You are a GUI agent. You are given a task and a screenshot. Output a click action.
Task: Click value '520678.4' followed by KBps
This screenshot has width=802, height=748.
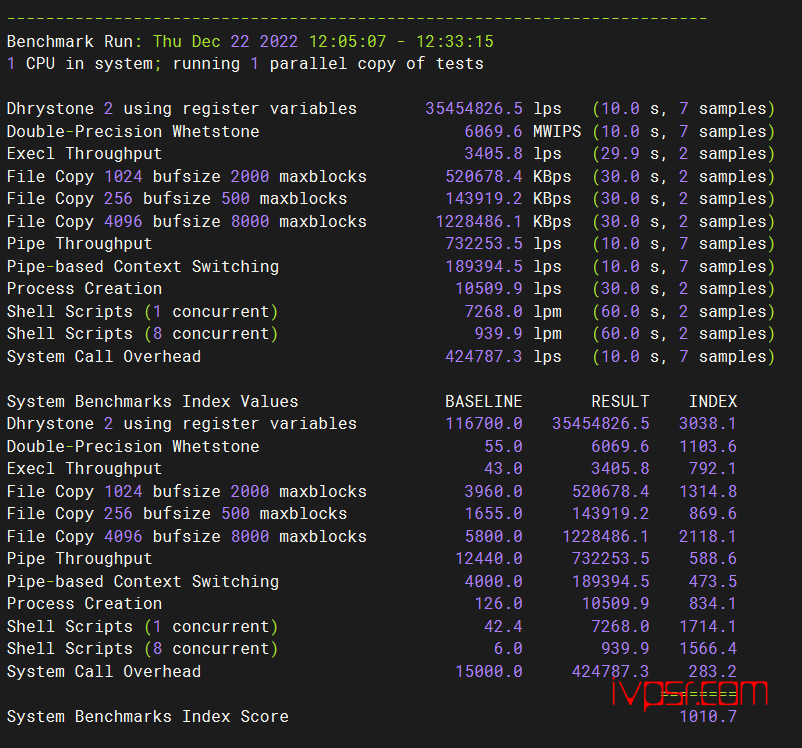click(484, 177)
